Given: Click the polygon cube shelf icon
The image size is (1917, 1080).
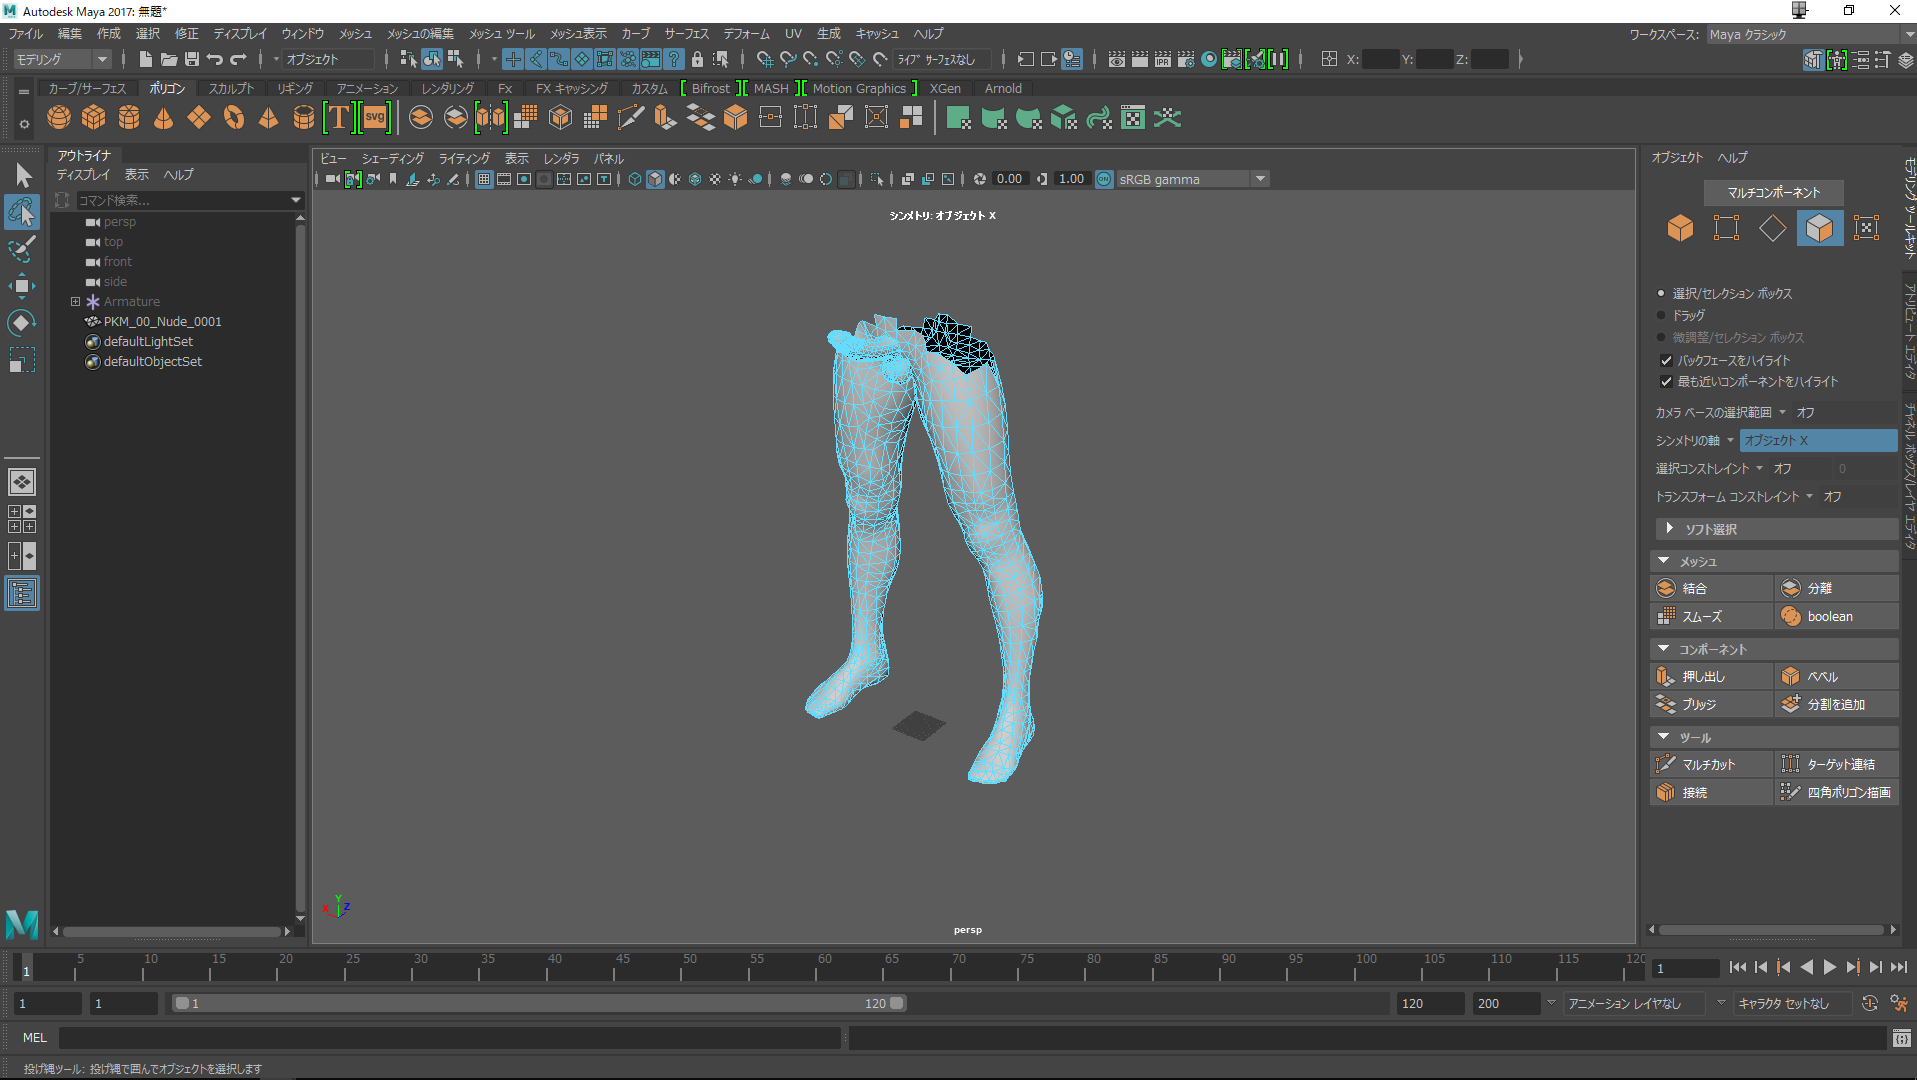Looking at the screenshot, I should 94,118.
